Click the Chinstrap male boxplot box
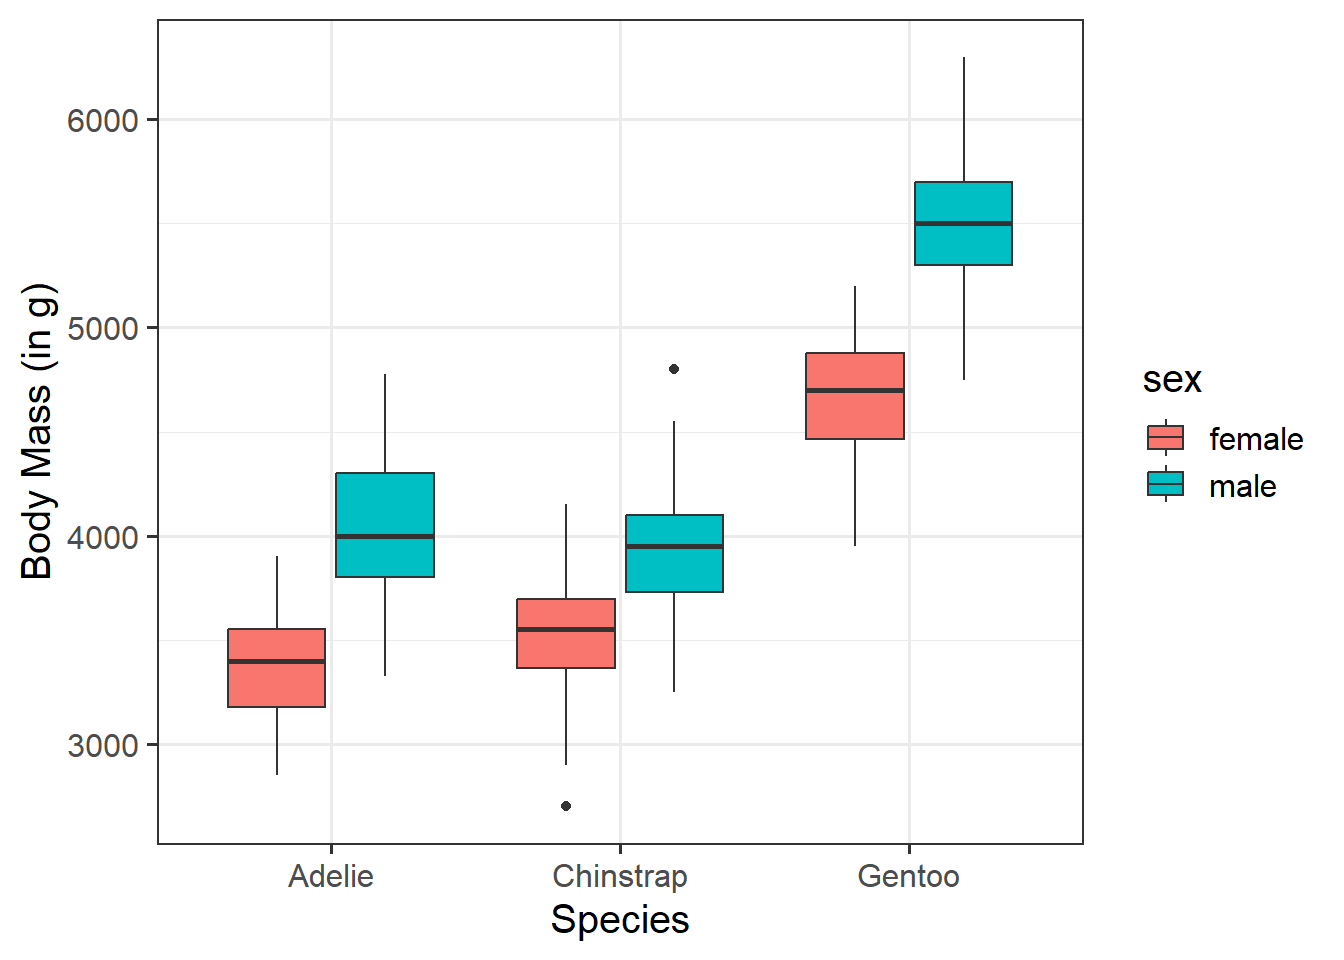1344x960 pixels. 674,553
